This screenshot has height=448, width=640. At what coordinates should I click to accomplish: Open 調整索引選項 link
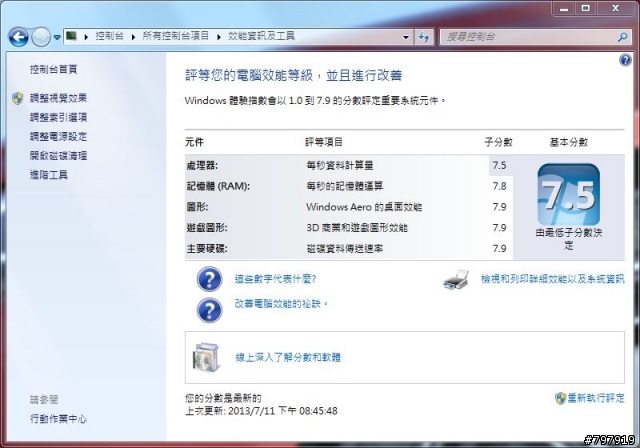58,118
